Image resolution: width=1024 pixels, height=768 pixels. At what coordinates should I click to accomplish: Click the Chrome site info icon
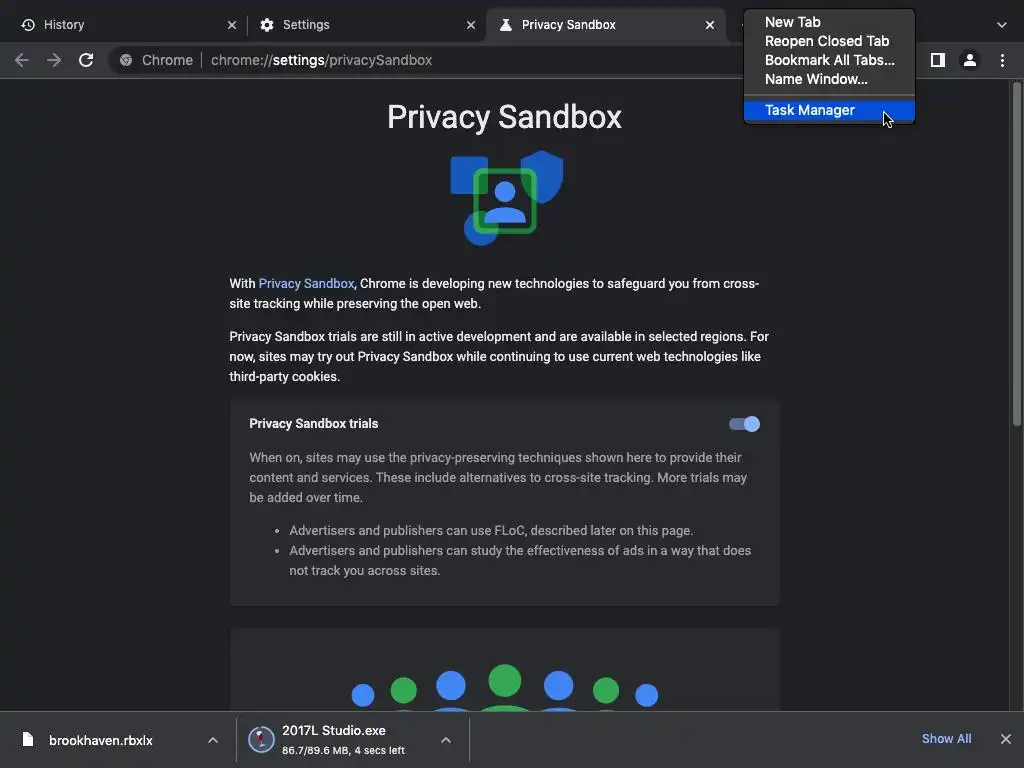click(126, 60)
